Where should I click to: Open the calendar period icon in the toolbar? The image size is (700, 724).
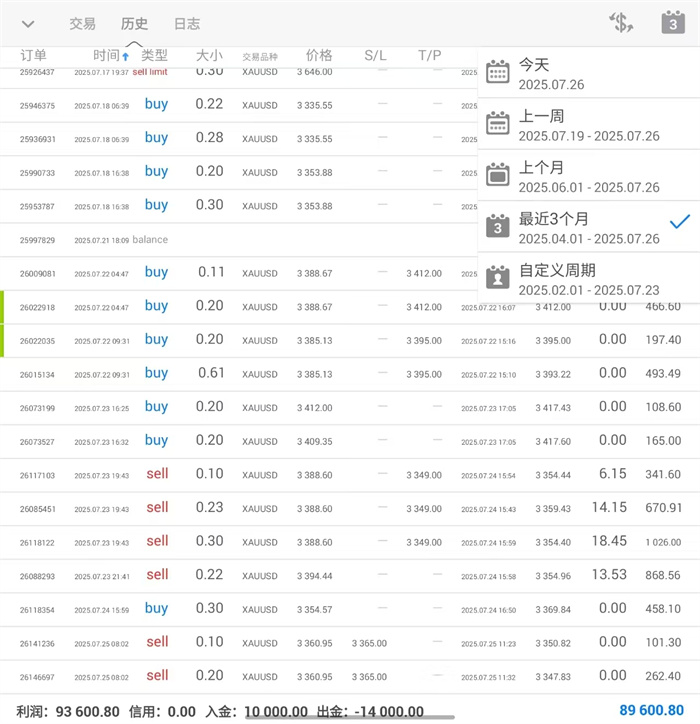673,23
